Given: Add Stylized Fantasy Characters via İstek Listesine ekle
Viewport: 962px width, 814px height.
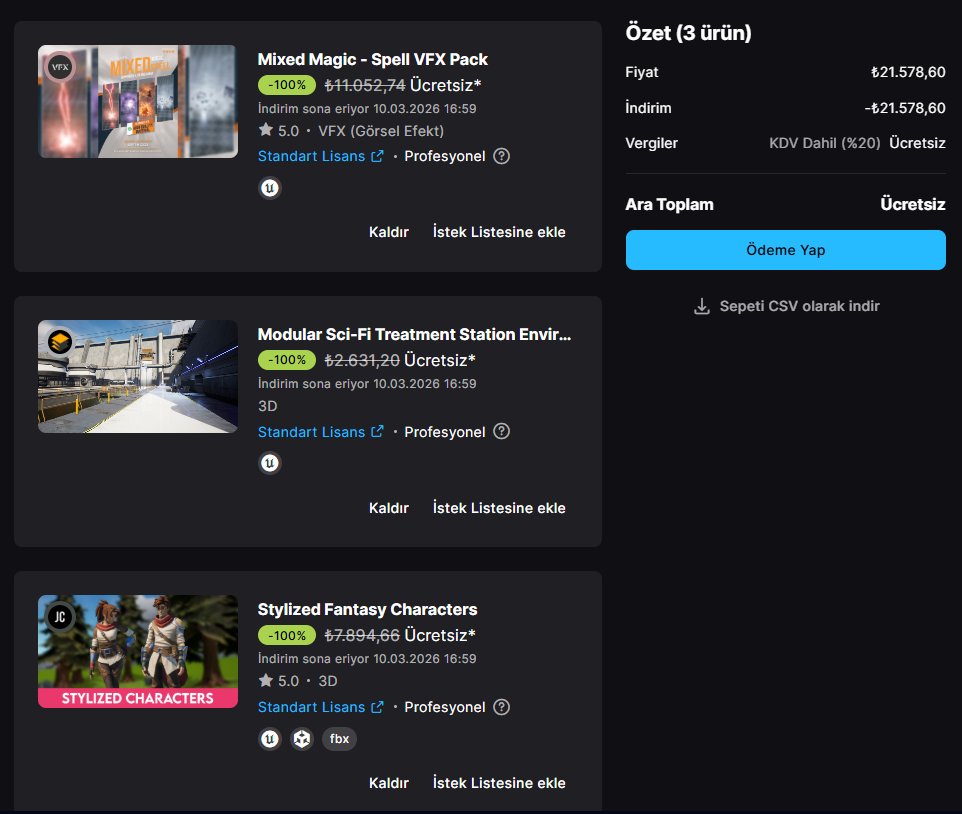Looking at the screenshot, I should 499,783.
